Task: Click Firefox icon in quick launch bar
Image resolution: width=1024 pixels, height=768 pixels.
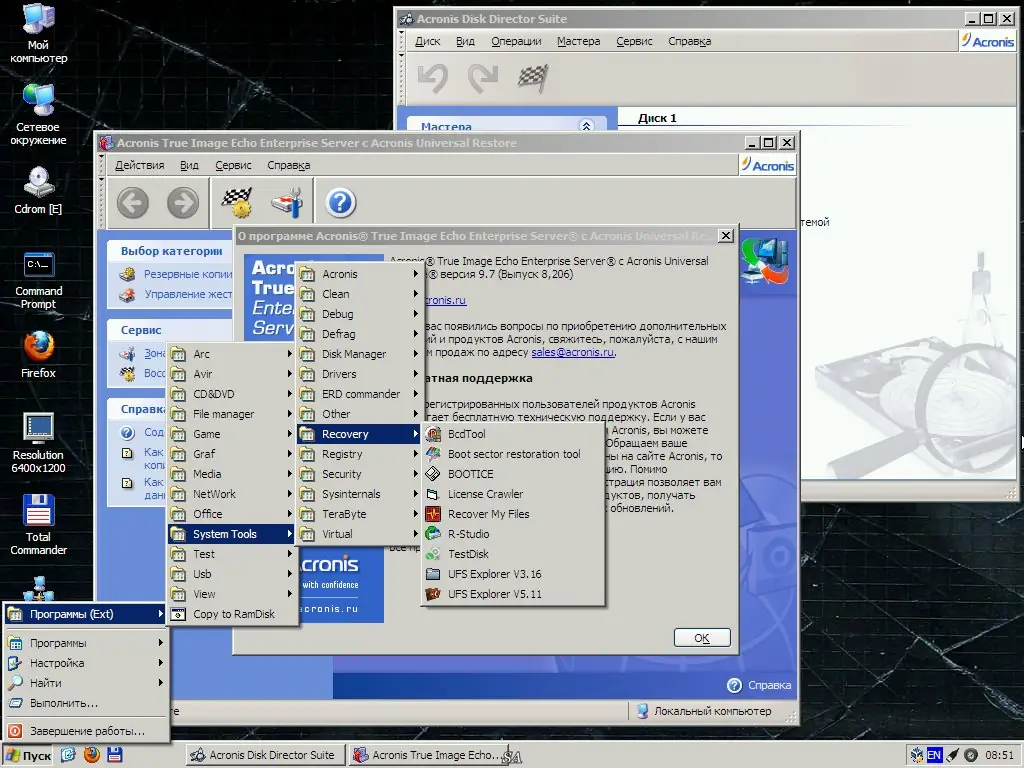Action: click(91, 755)
